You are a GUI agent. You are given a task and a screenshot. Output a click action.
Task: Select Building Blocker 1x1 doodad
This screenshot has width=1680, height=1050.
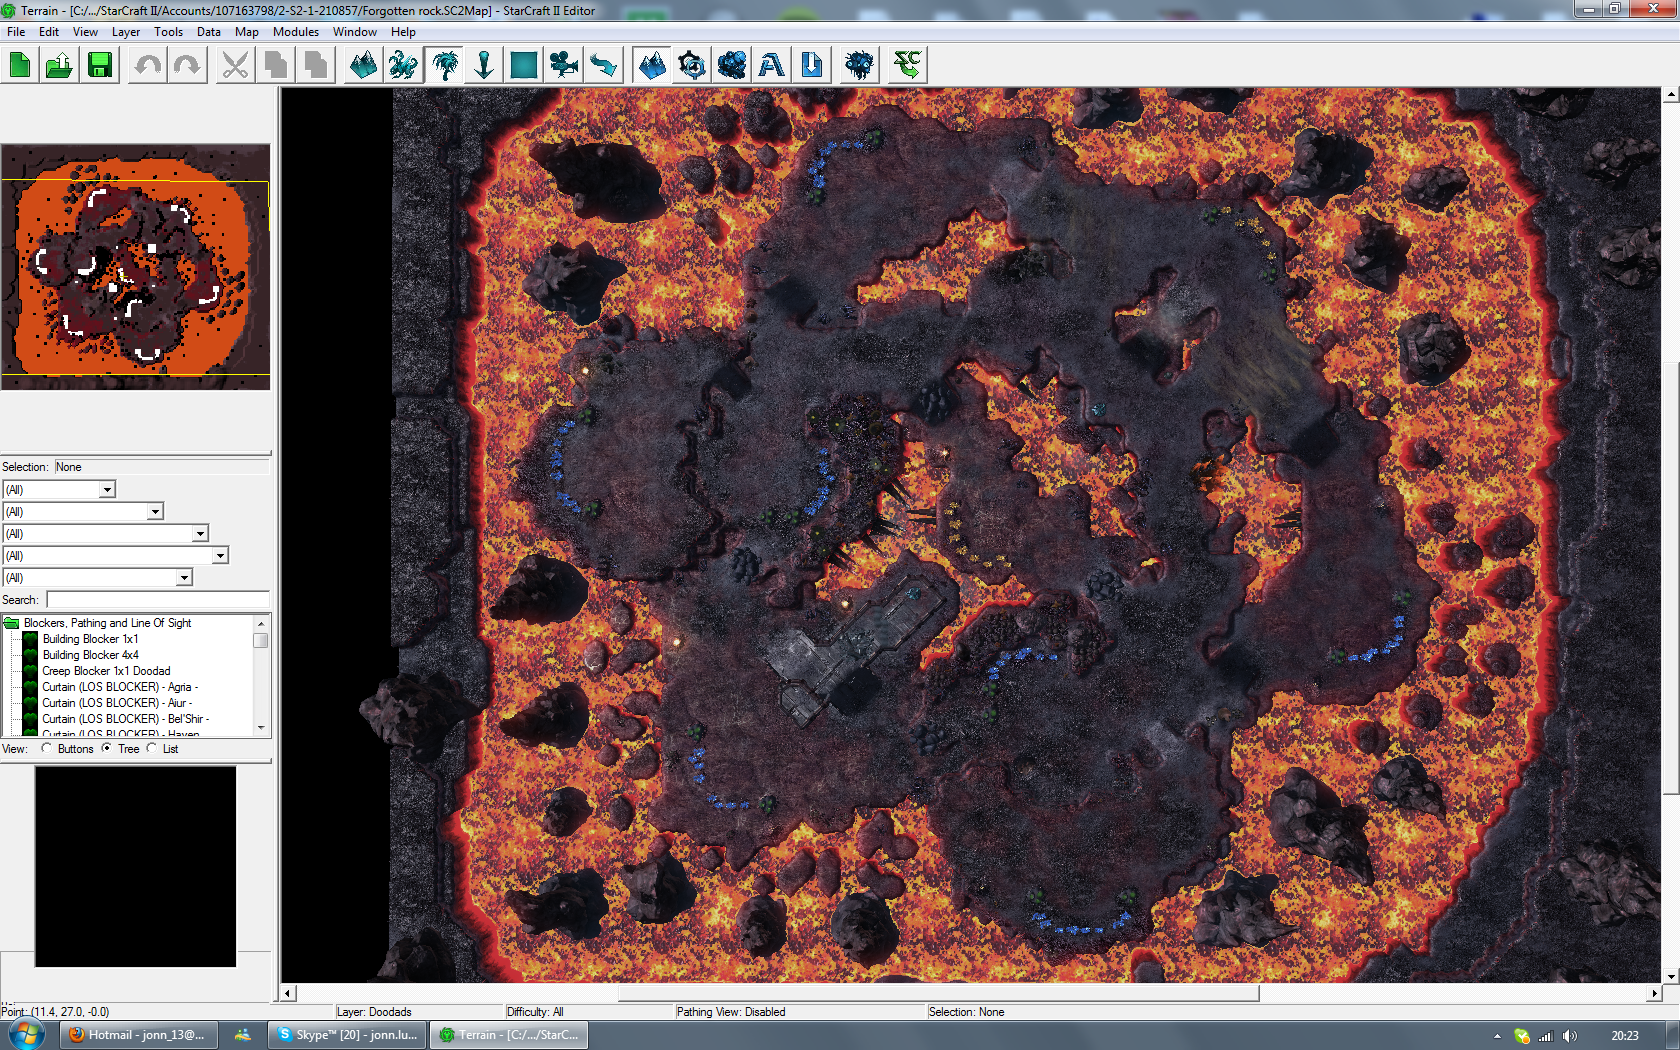[x=90, y=639]
